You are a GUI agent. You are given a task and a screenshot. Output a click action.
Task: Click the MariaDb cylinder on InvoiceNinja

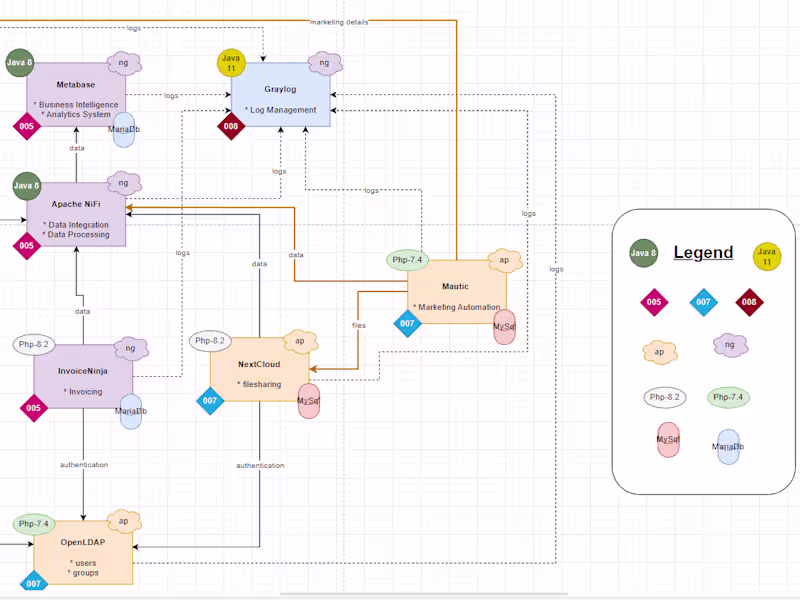[x=131, y=411]
